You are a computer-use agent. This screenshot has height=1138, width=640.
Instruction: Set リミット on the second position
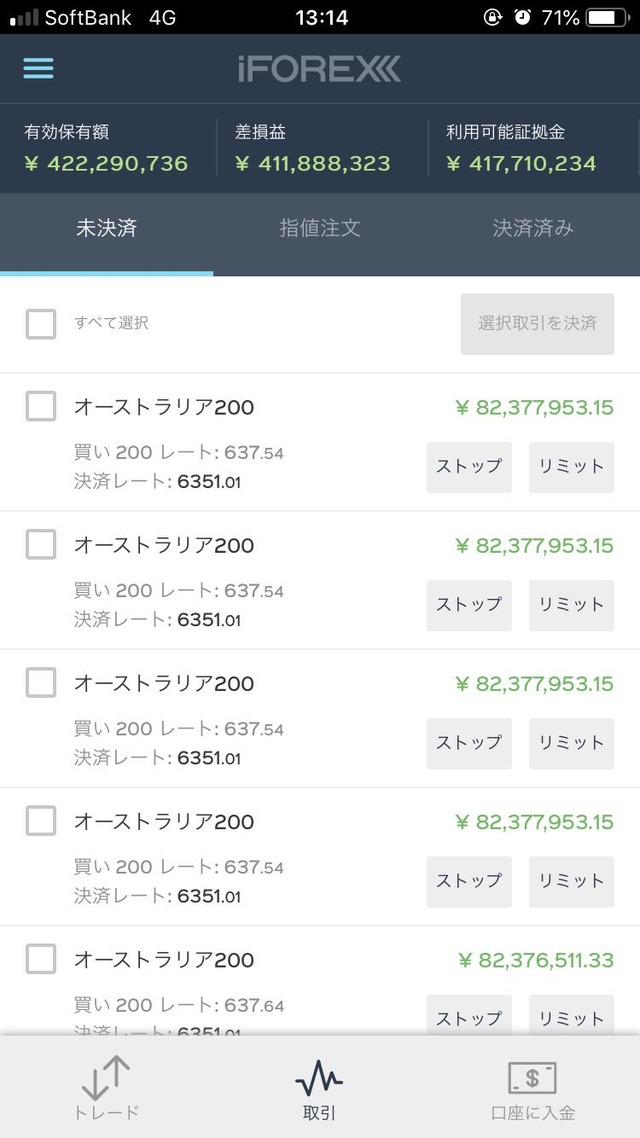(x=572, y=605)
